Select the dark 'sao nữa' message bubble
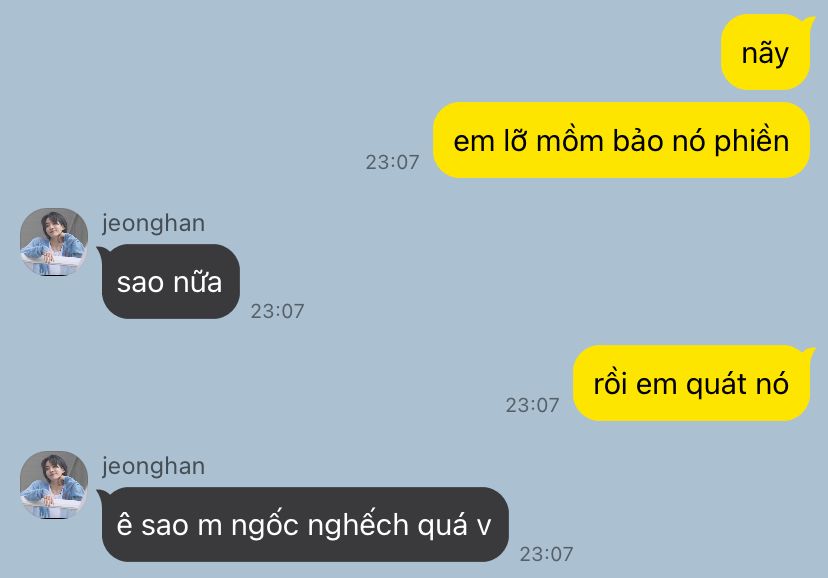828x578 pixels. coord(169,281)
